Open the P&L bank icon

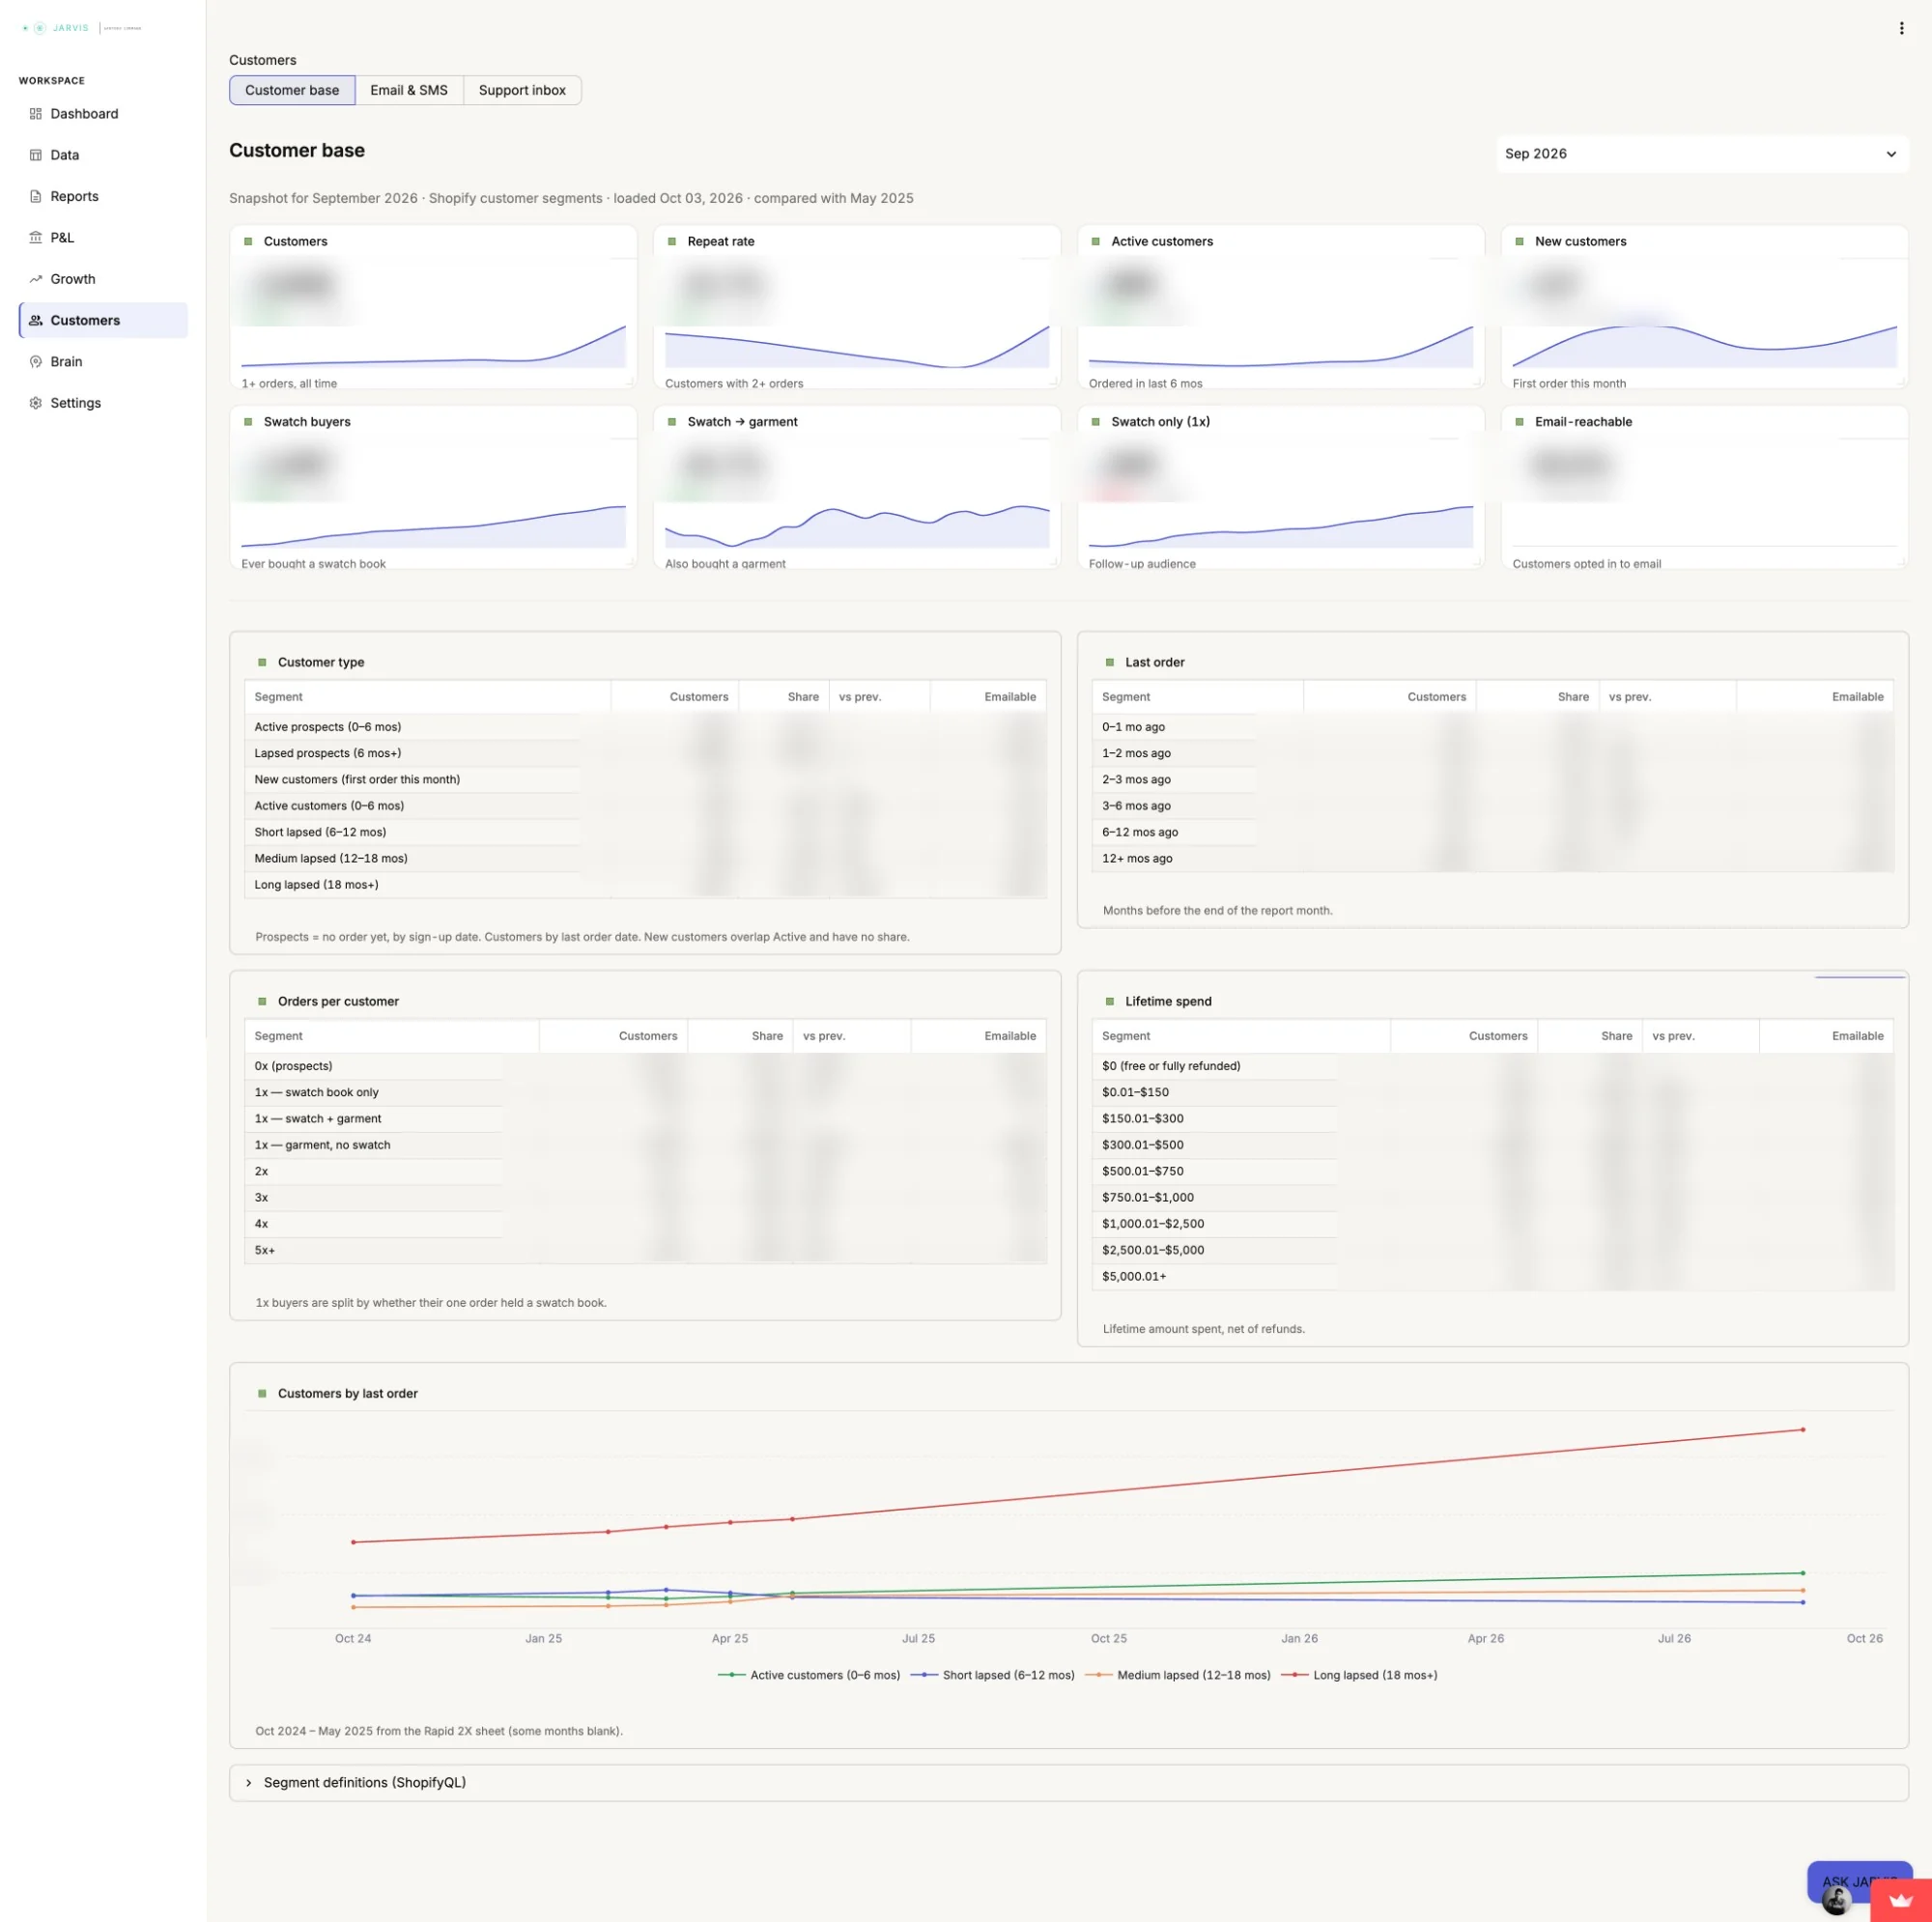pos(36,238)
